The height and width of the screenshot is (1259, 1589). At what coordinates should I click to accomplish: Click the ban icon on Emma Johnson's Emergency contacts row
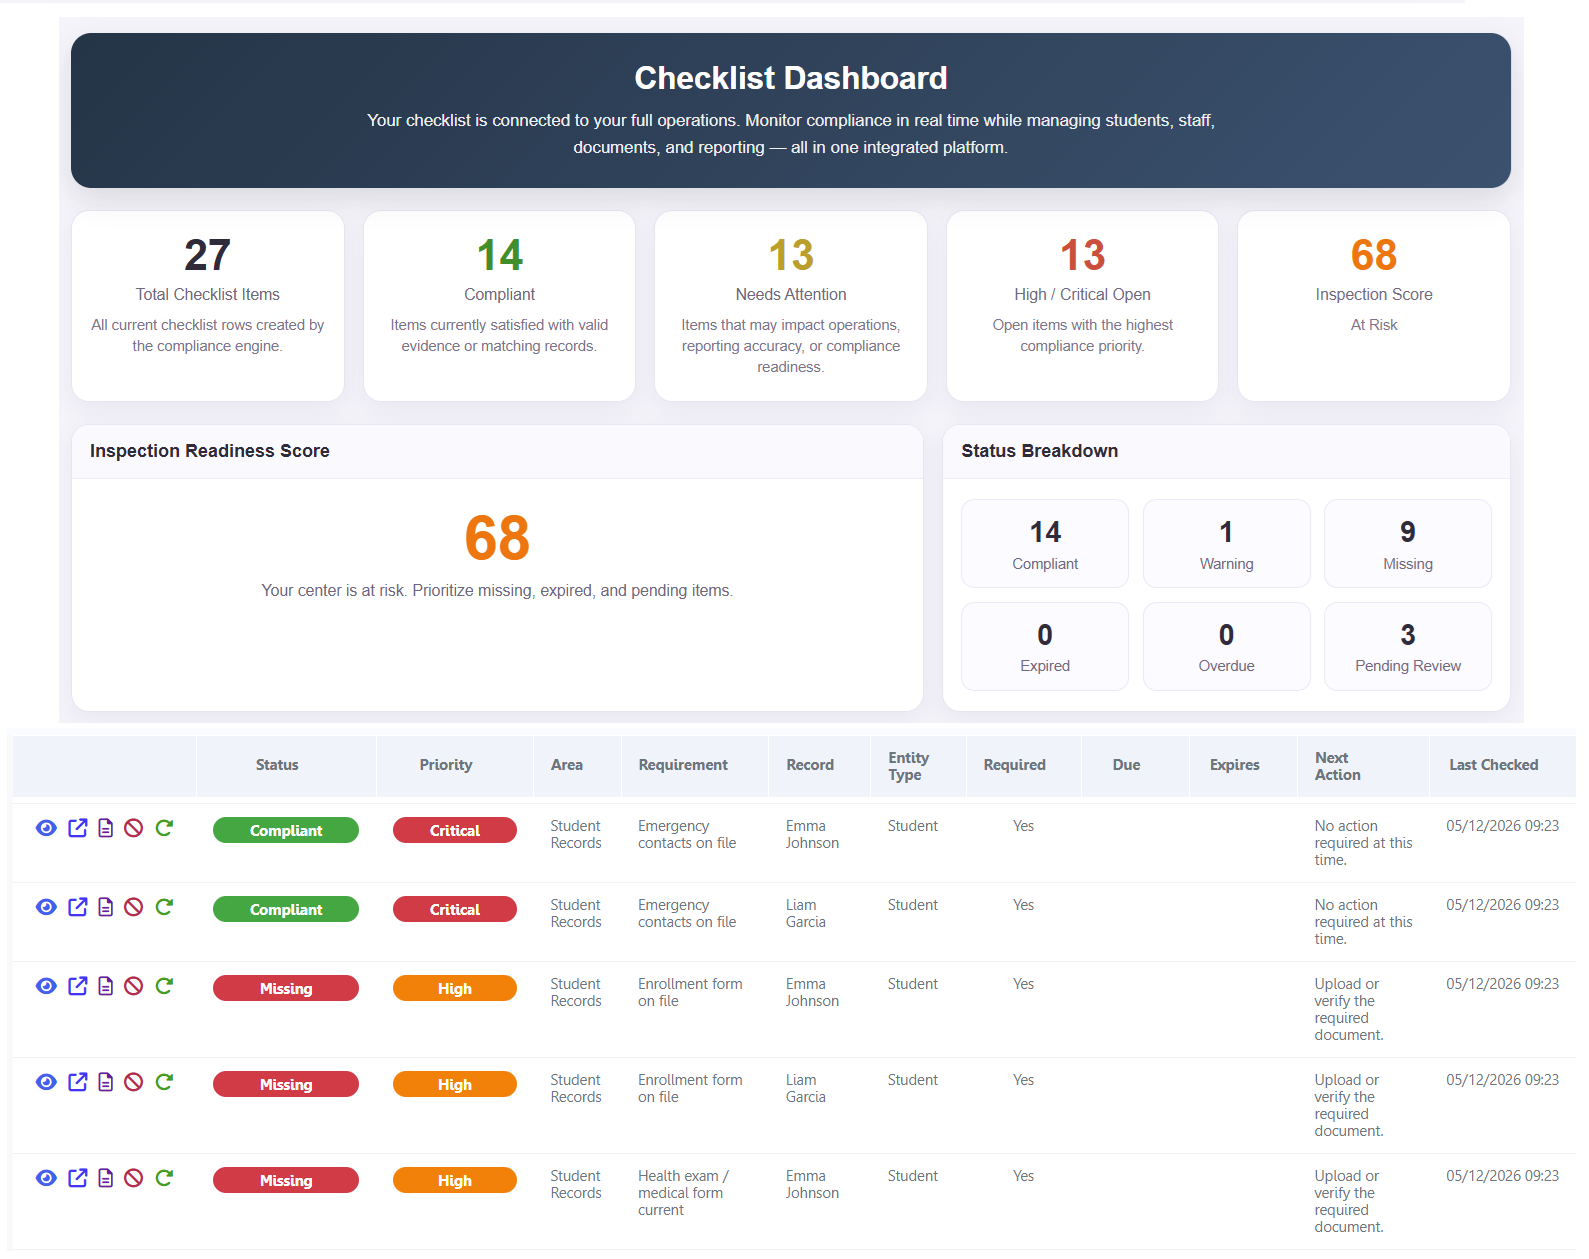(x=133, y=828)
